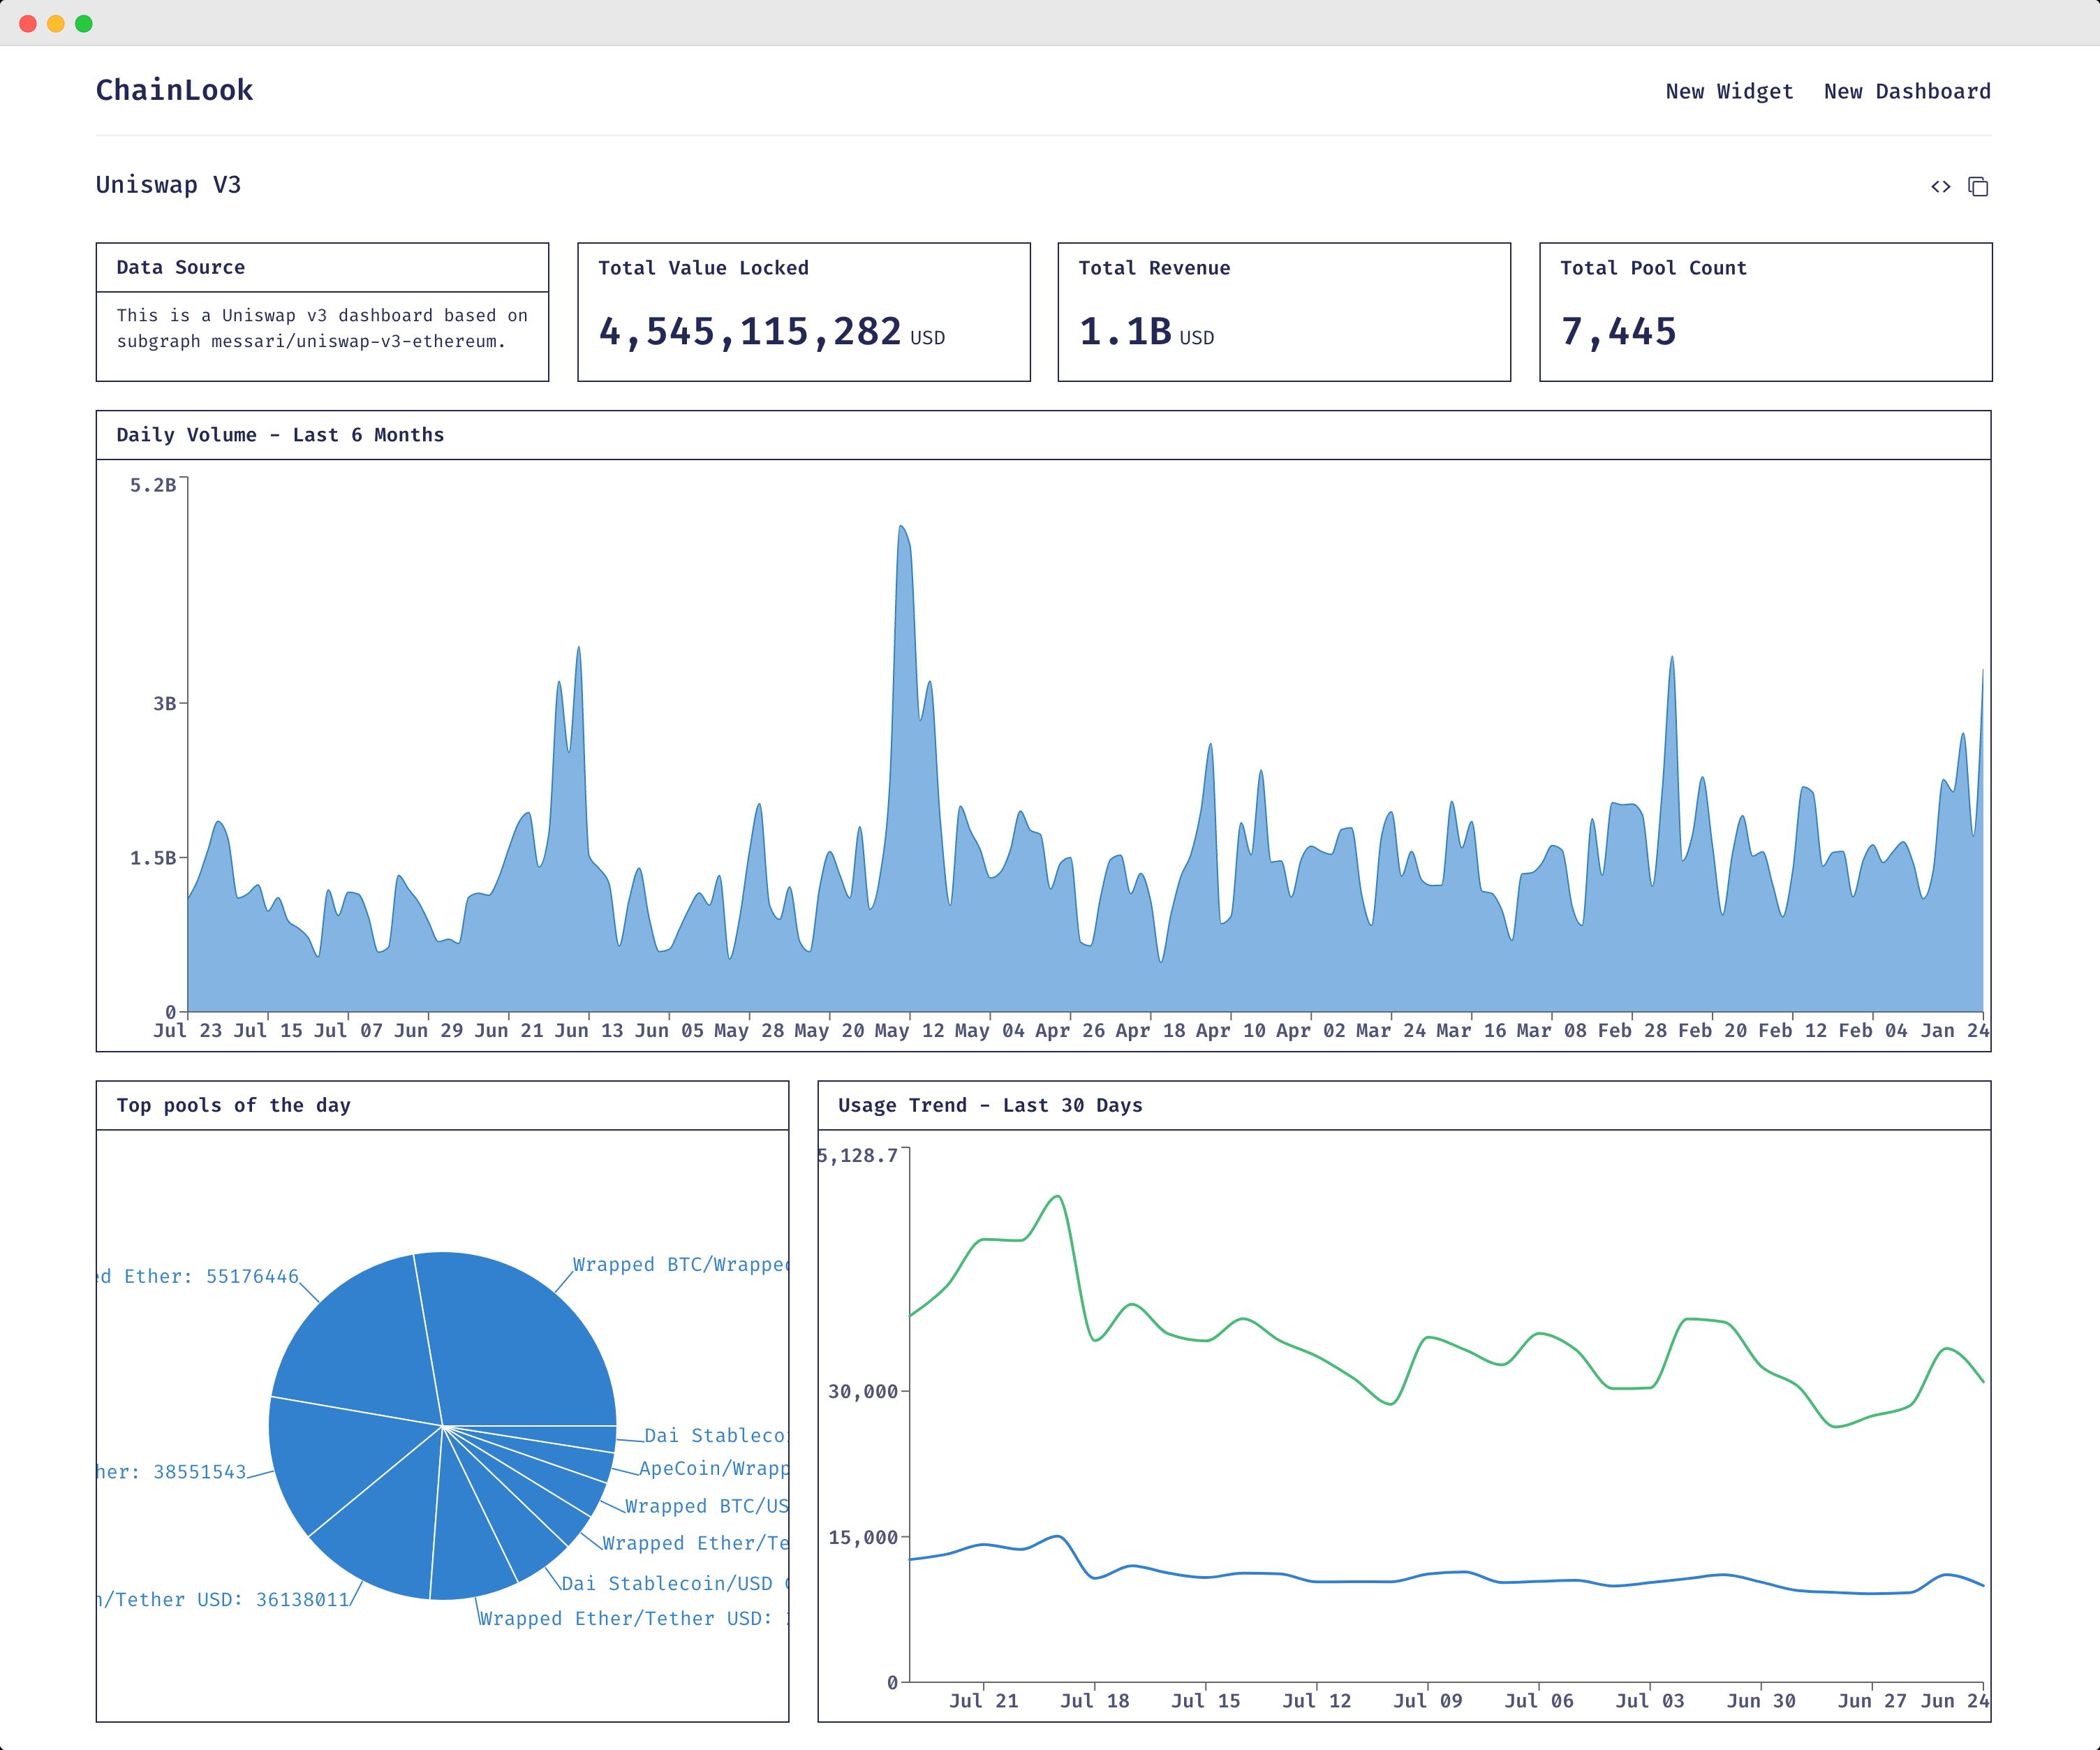Click the 1.1B revenue value
The height and width of the screenshot is (1750, 2100).
click(x=1125, y=331)
